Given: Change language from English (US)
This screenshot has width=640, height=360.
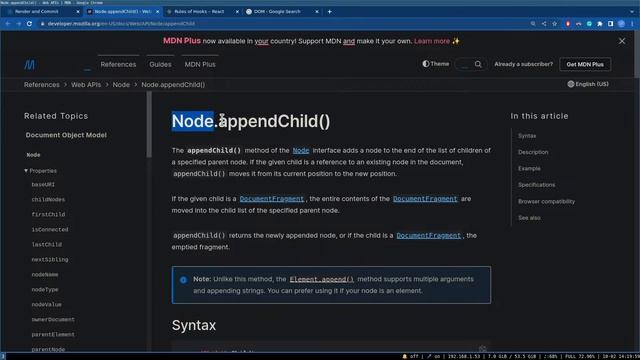Looking at the screenshot, I should click(x=588, y=84).
